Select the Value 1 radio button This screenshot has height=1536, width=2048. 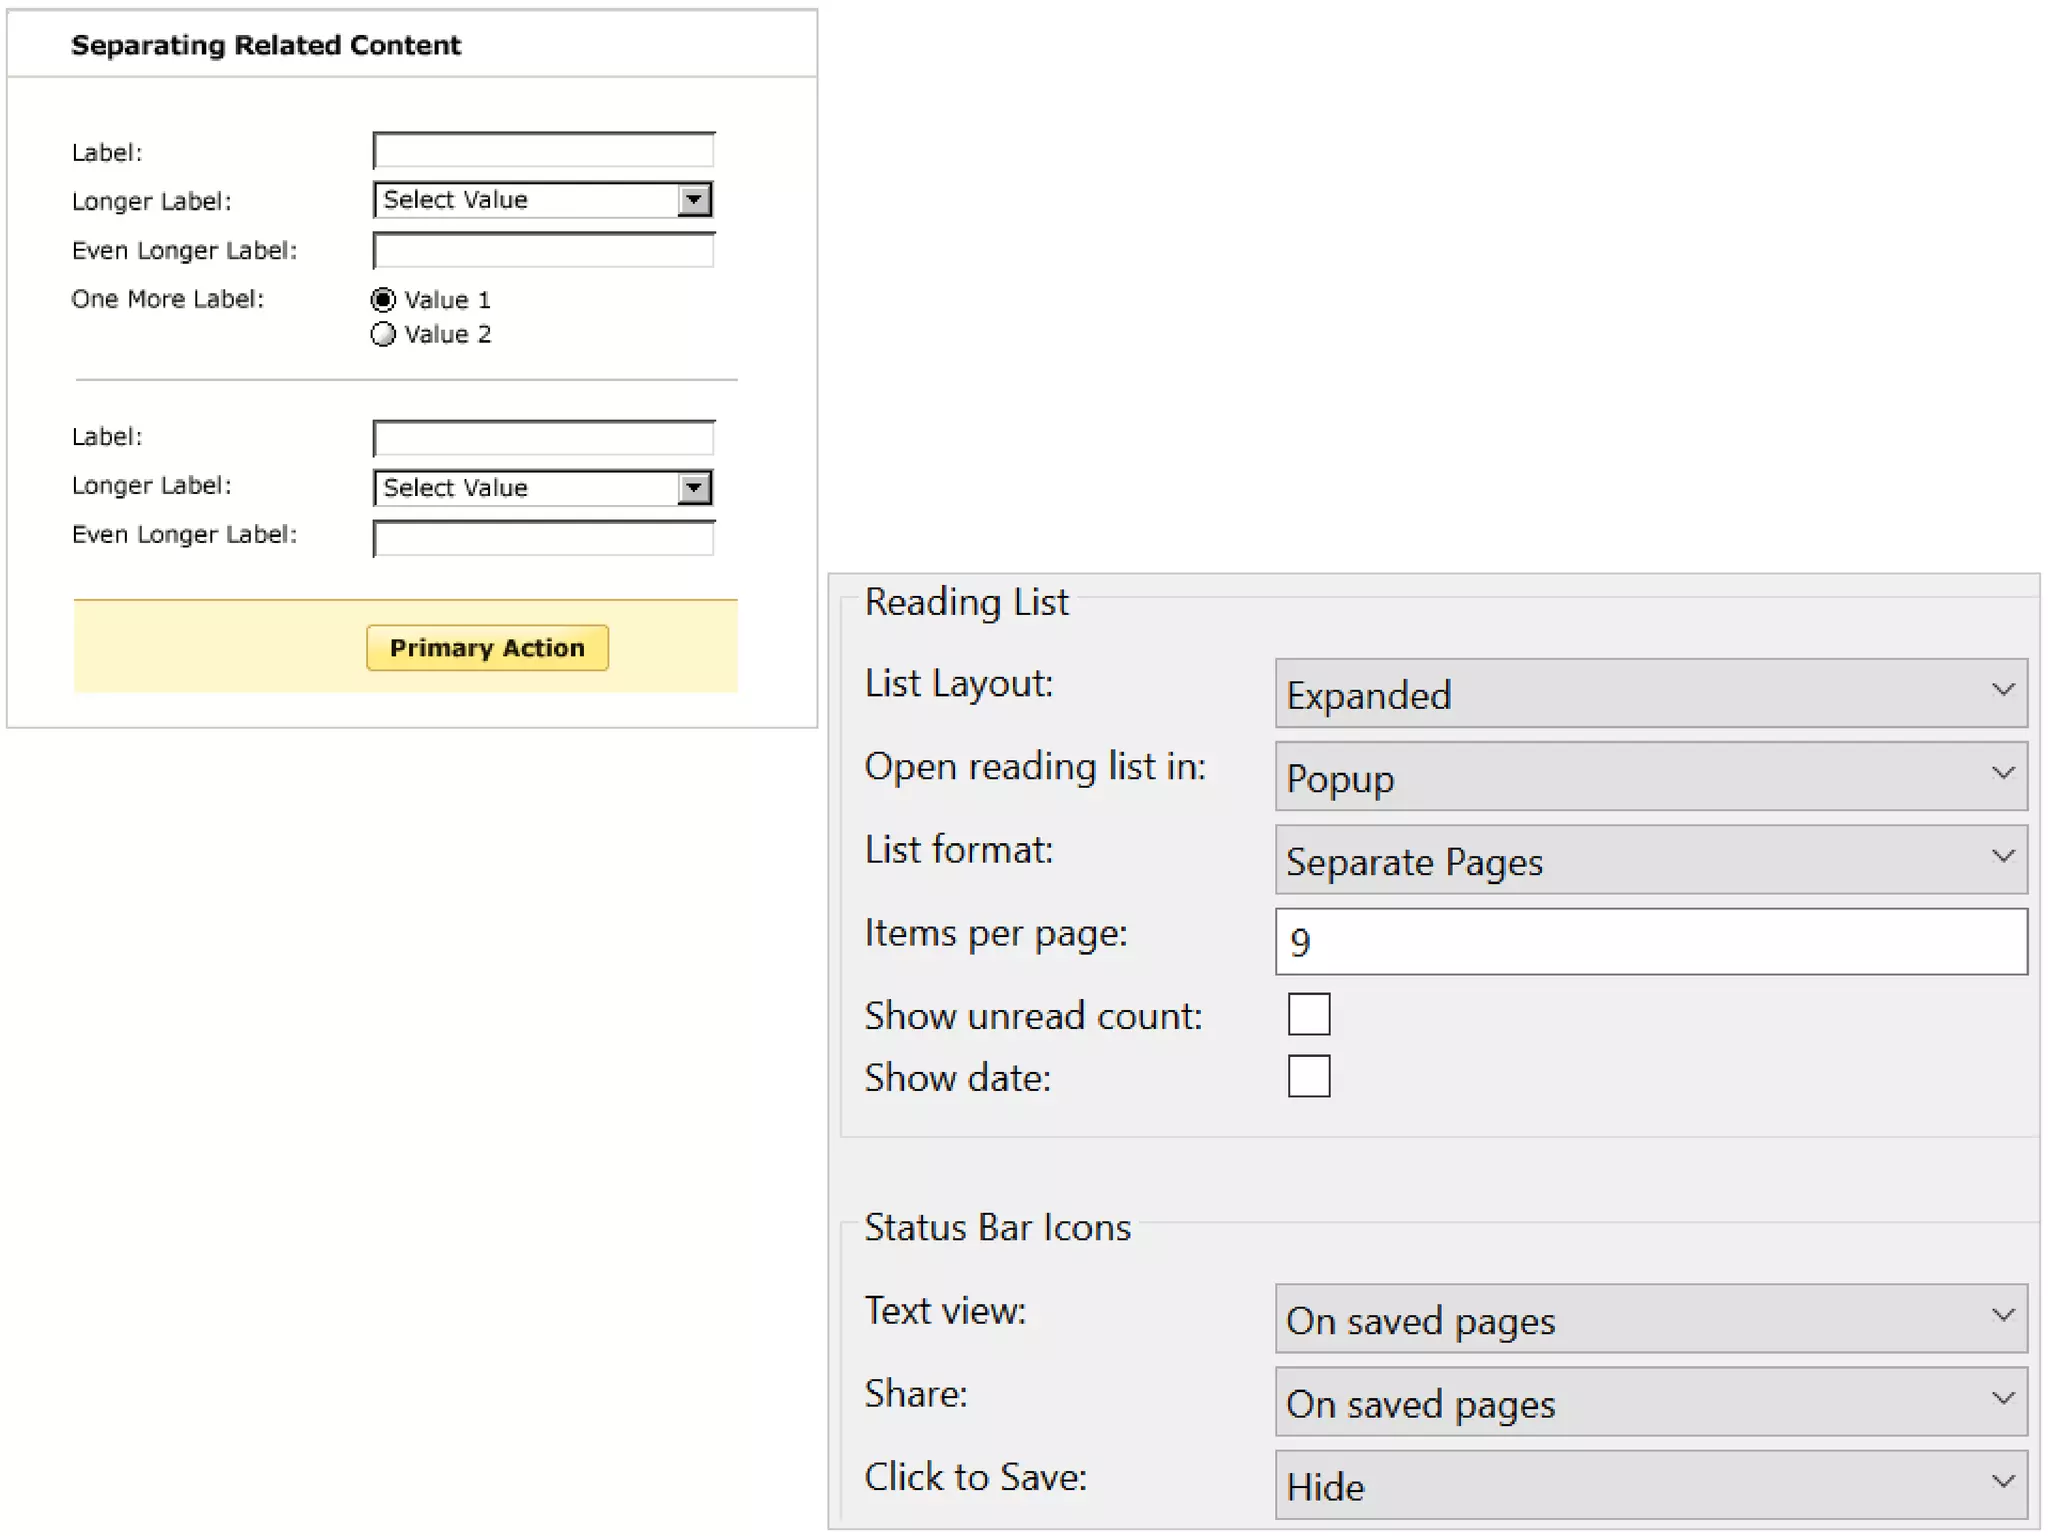click(383, 300)
